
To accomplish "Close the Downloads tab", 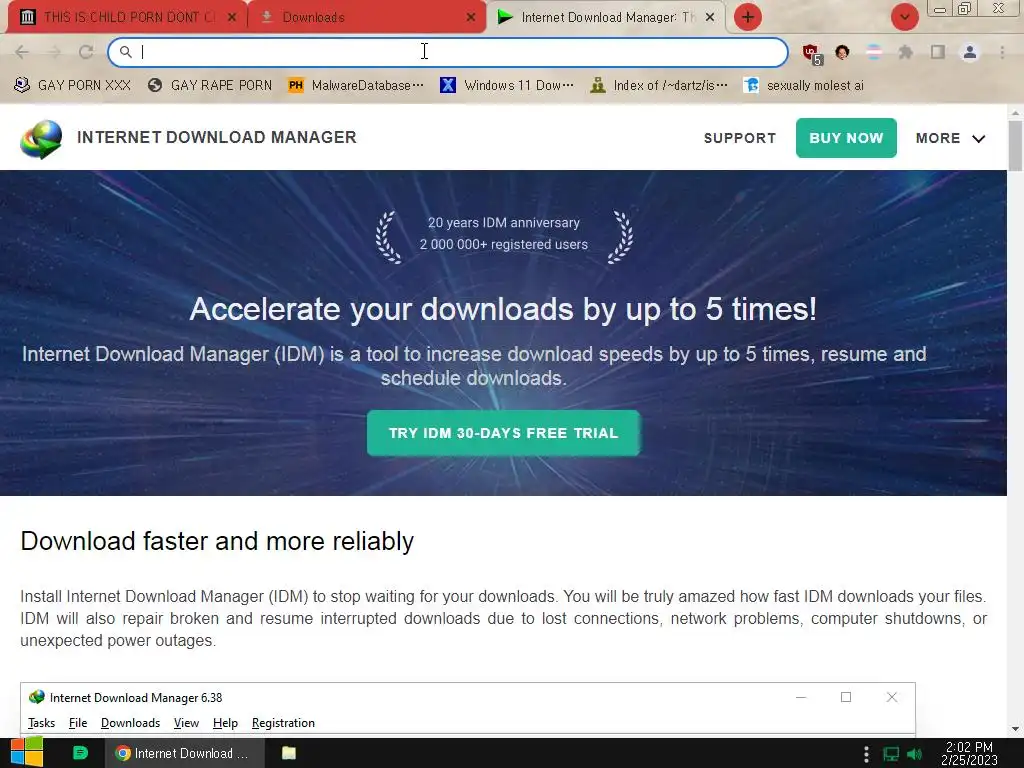I will pyautogui.click(x=471, y=18).
